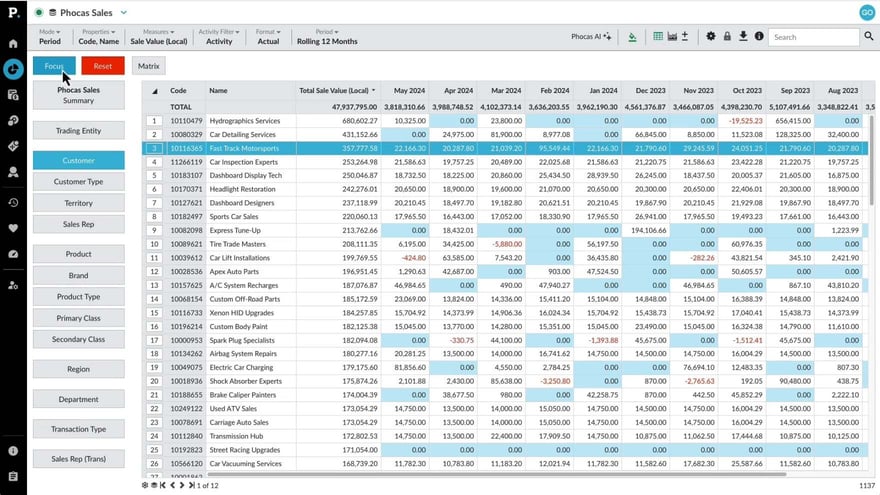This screenshot has width=880, height=495.
Task: Open the dashboard gauge icon in the sidebar
Action: [13, 254]
